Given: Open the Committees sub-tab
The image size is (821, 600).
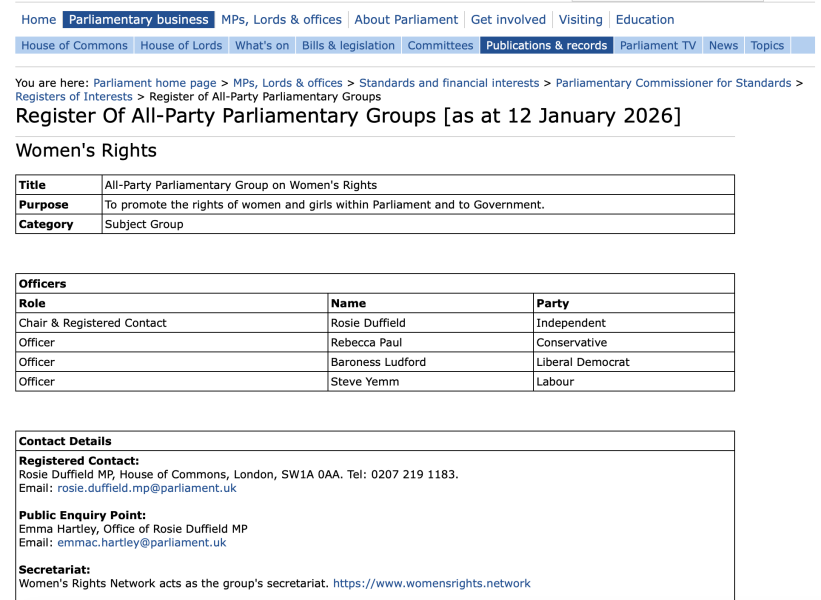Looking at the screenshot, I should point(440,45).
